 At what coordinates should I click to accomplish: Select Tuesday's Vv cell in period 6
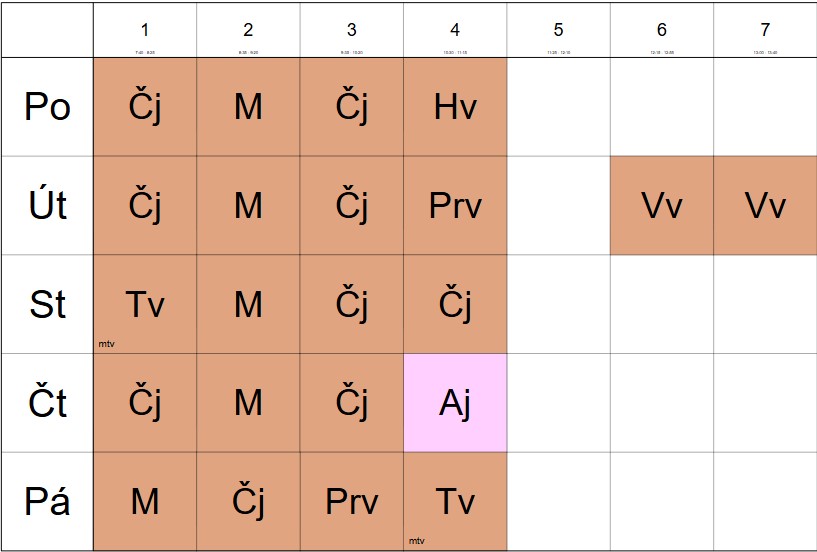[662, 205]
